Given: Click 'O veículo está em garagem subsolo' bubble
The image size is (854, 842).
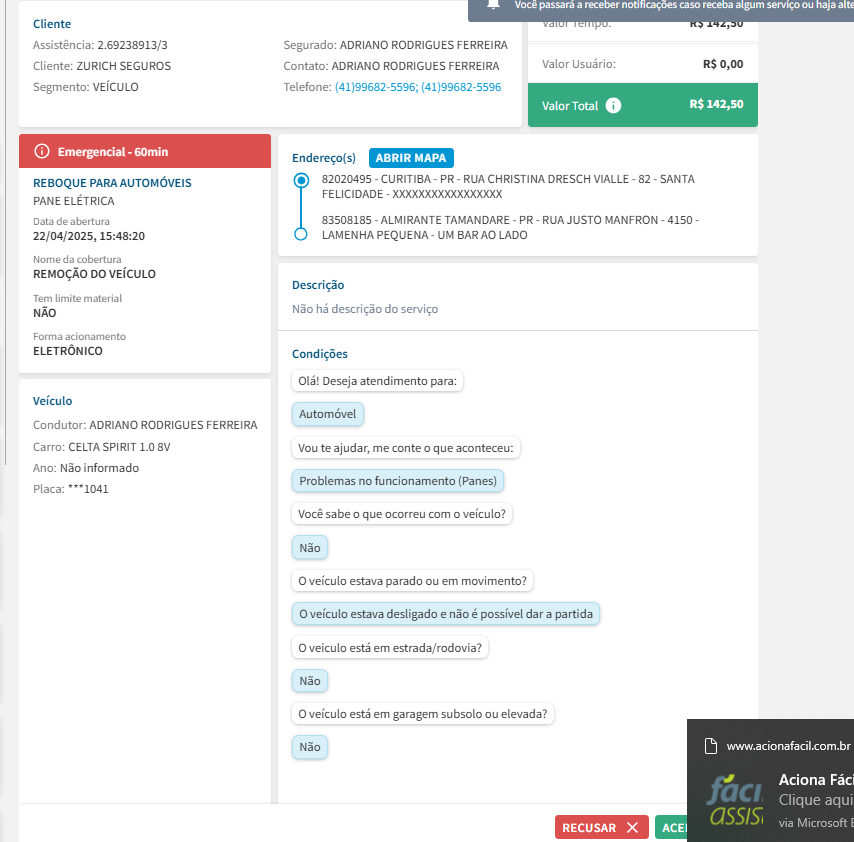Looking at the screenshot, I should tap(423, 713).
